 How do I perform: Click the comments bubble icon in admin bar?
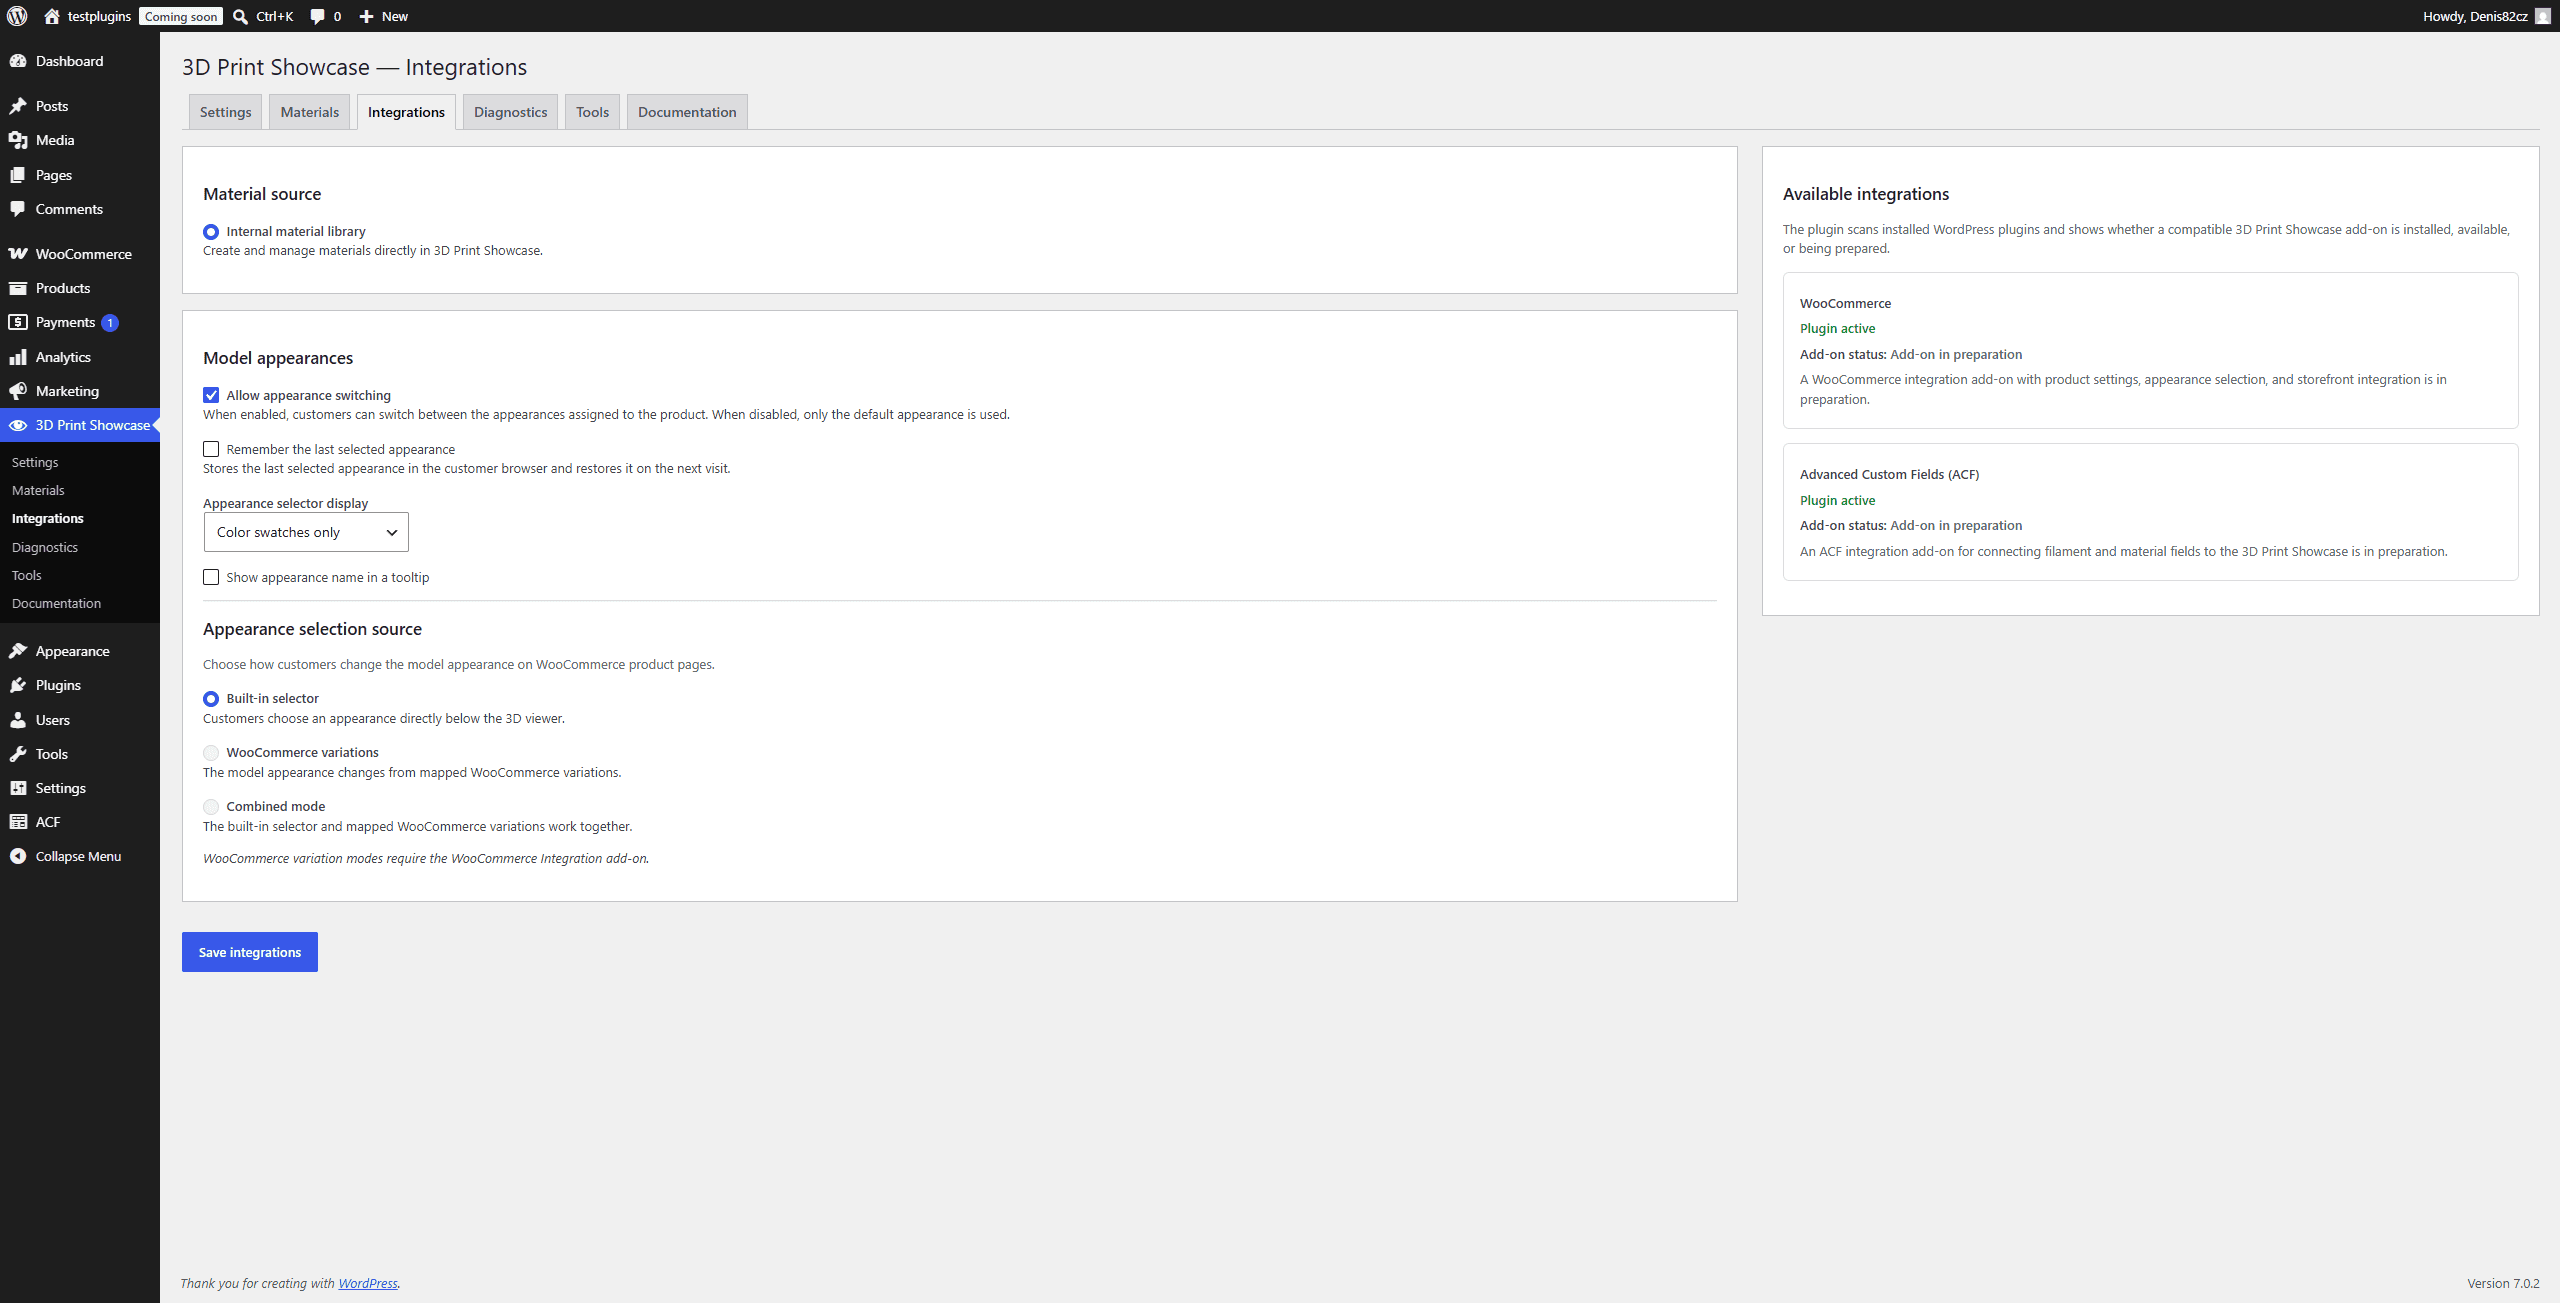tap(318, 16)
